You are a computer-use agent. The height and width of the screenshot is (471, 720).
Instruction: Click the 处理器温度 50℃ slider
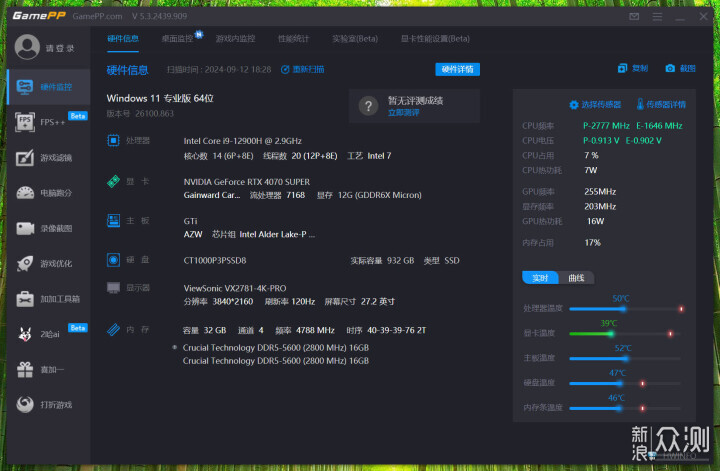click(625, 309)
